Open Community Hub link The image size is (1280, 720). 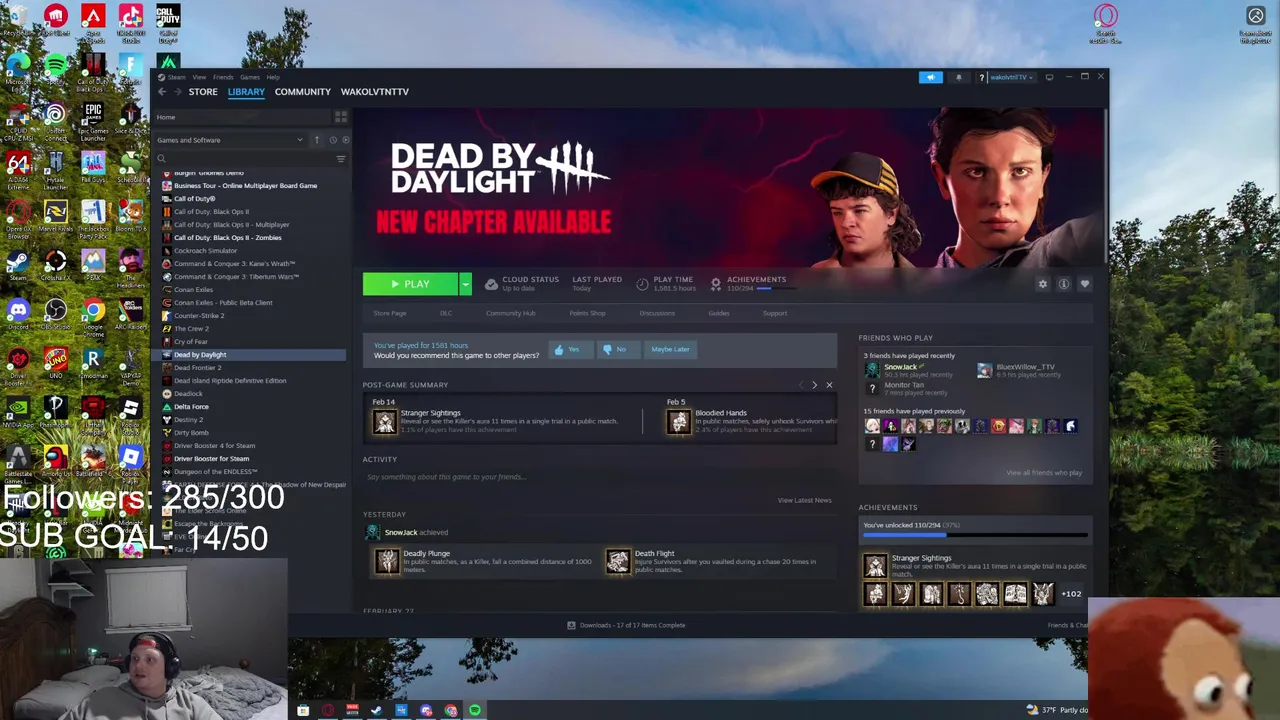tap(511, 313)
